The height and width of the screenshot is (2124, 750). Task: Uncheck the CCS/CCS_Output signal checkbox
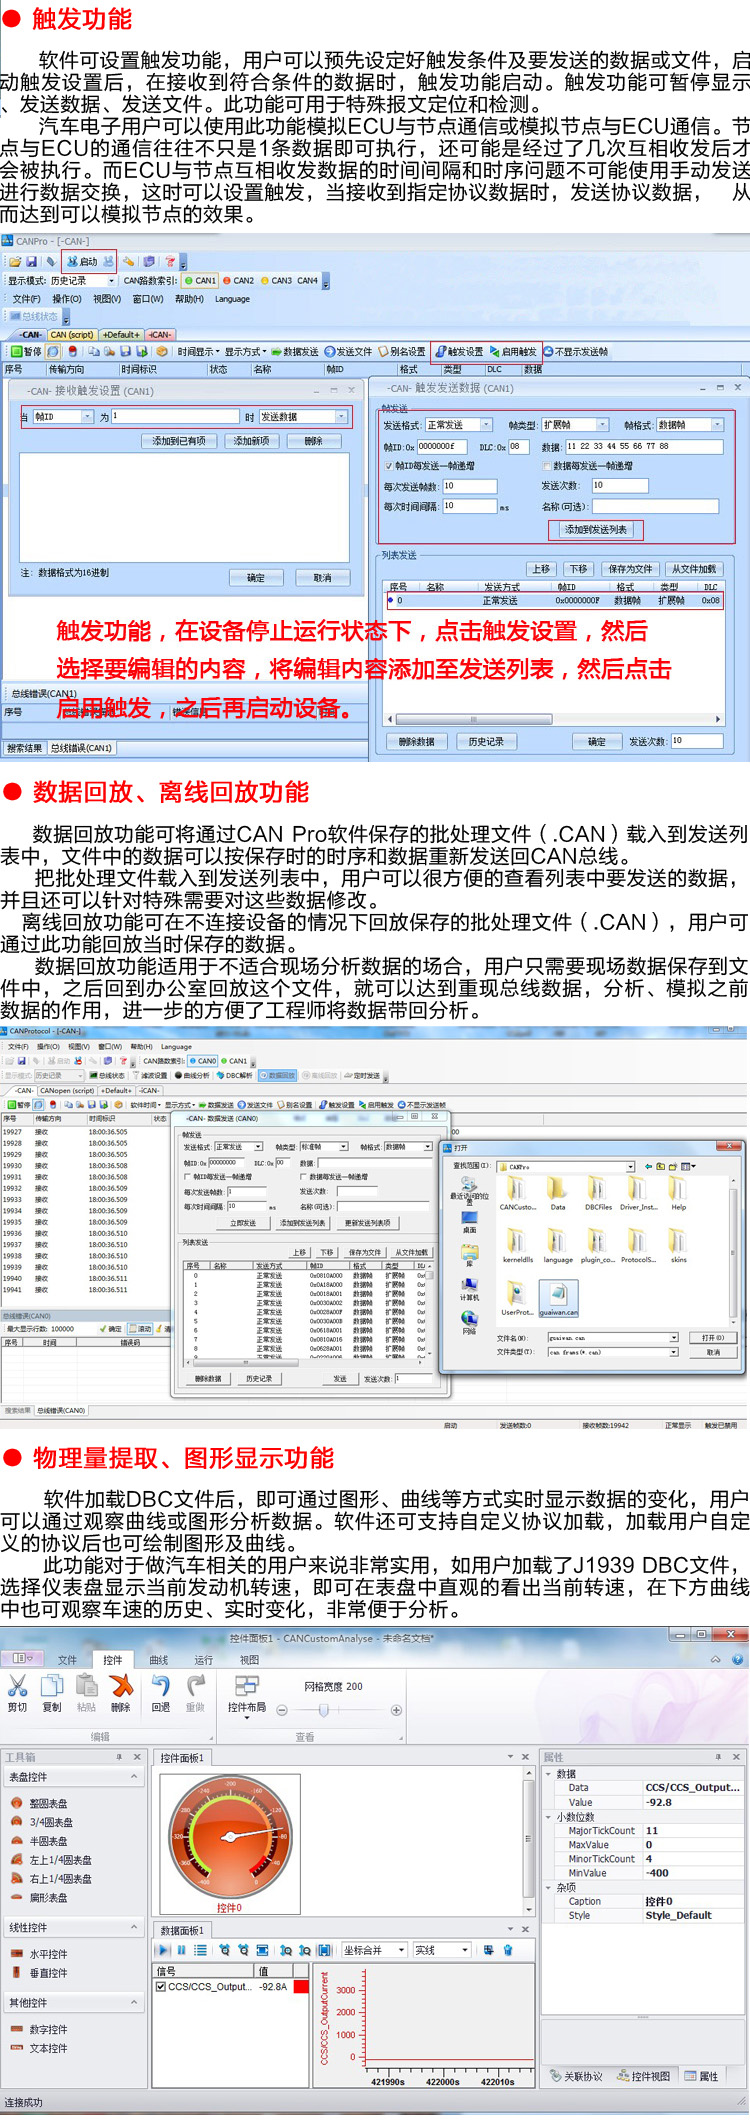[161, 1987]
